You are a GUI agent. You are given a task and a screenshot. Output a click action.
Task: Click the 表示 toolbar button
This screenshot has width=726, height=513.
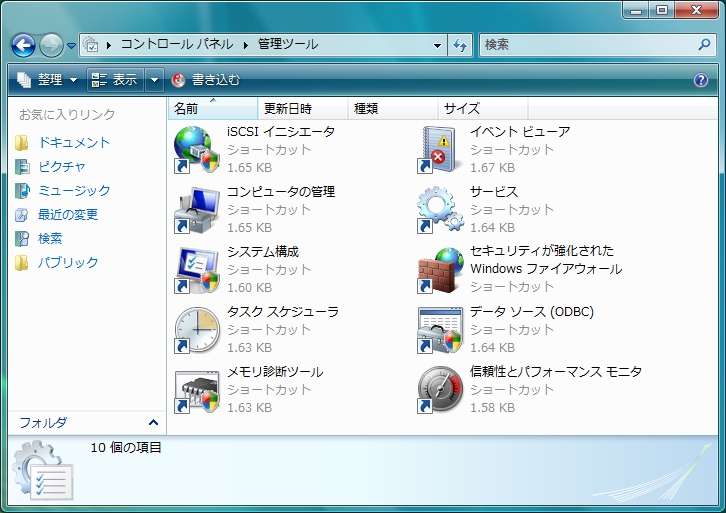(115, 80)
